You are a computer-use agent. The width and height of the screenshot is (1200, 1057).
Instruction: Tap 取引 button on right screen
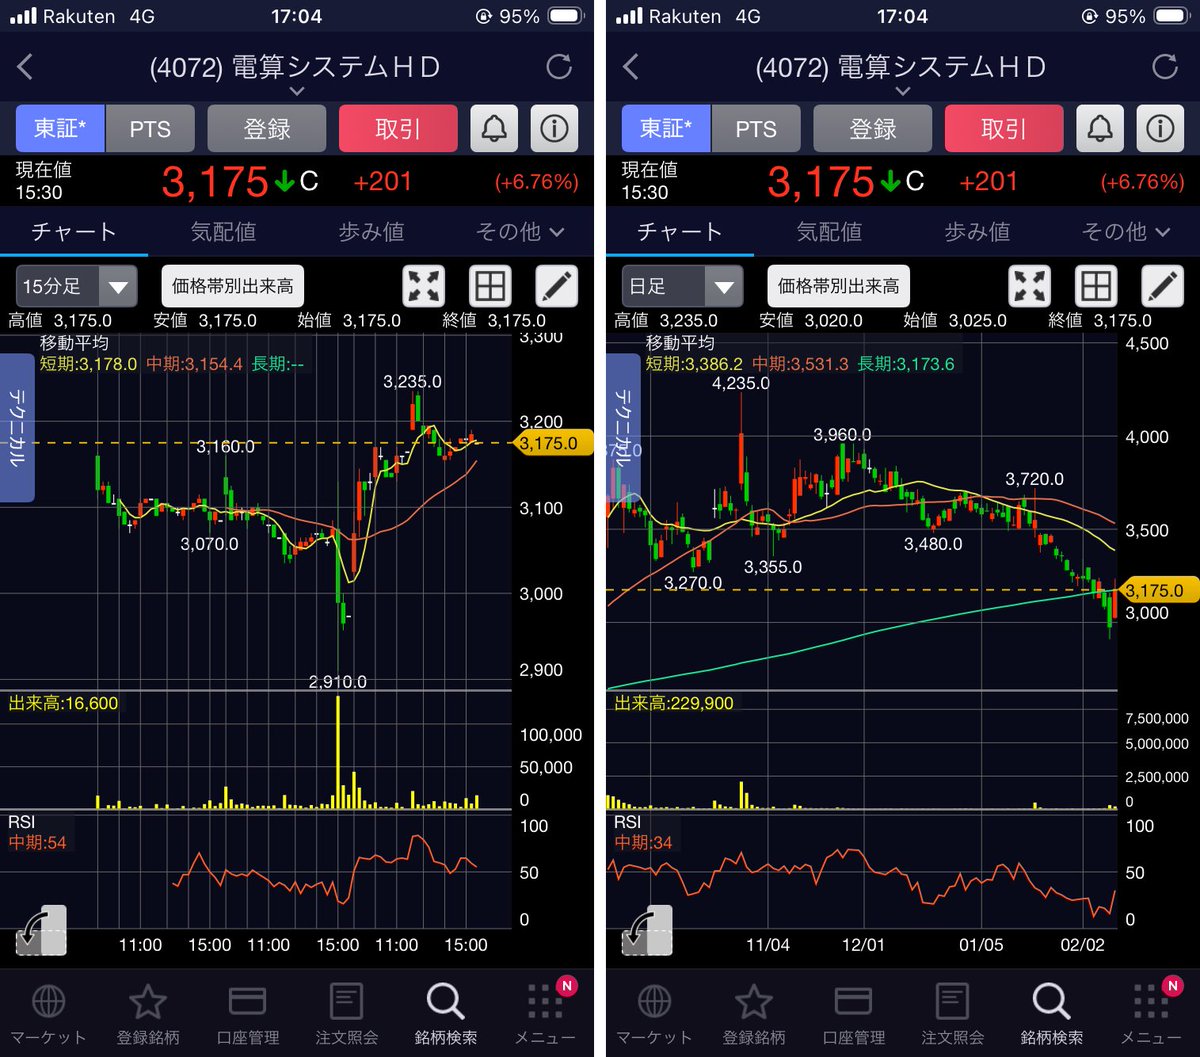click(x=1004, y=128)
